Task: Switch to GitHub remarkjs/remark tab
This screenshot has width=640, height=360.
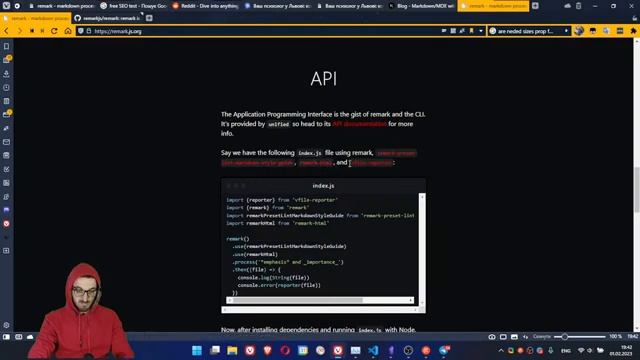Action: pyautogui.click(x=107, y=18)
